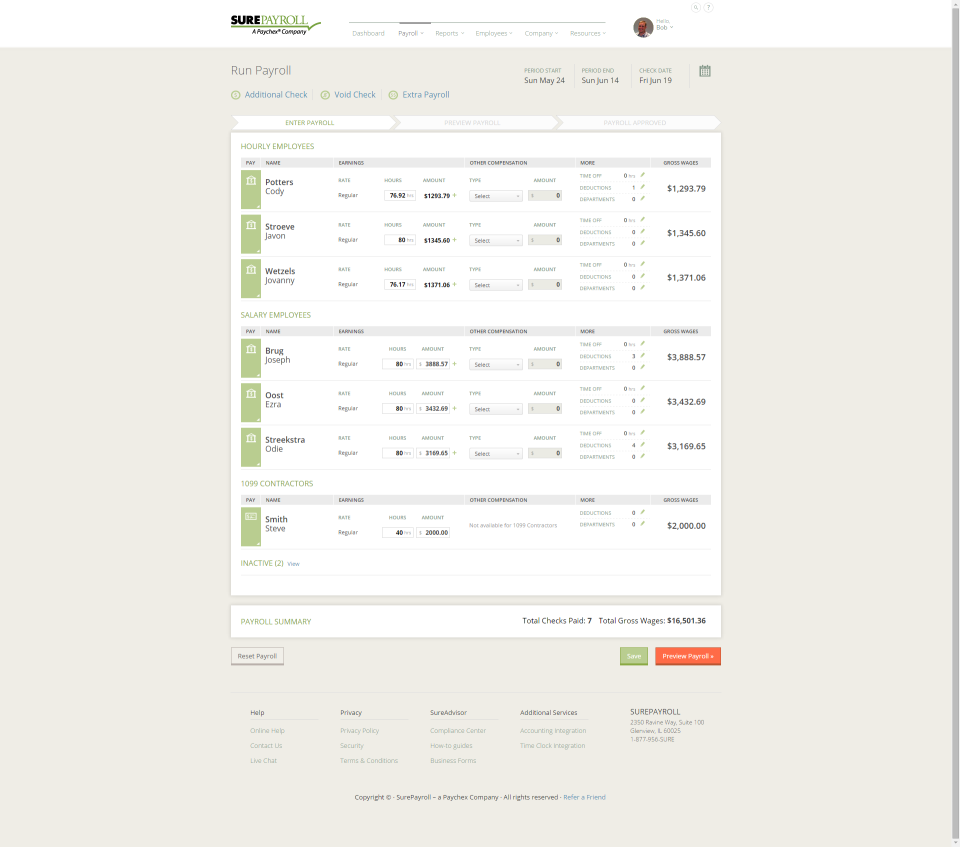960x847 pixels.
Task: Open the Resources navigation menu
Action: coord(588,34)
